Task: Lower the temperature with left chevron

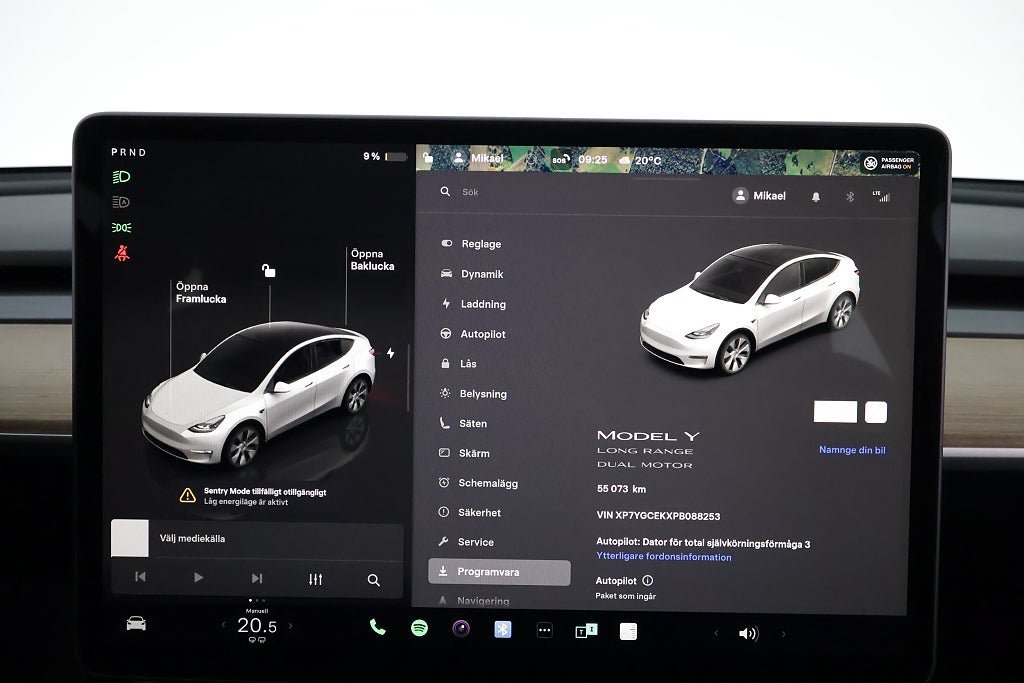Action: click(224, 625)
